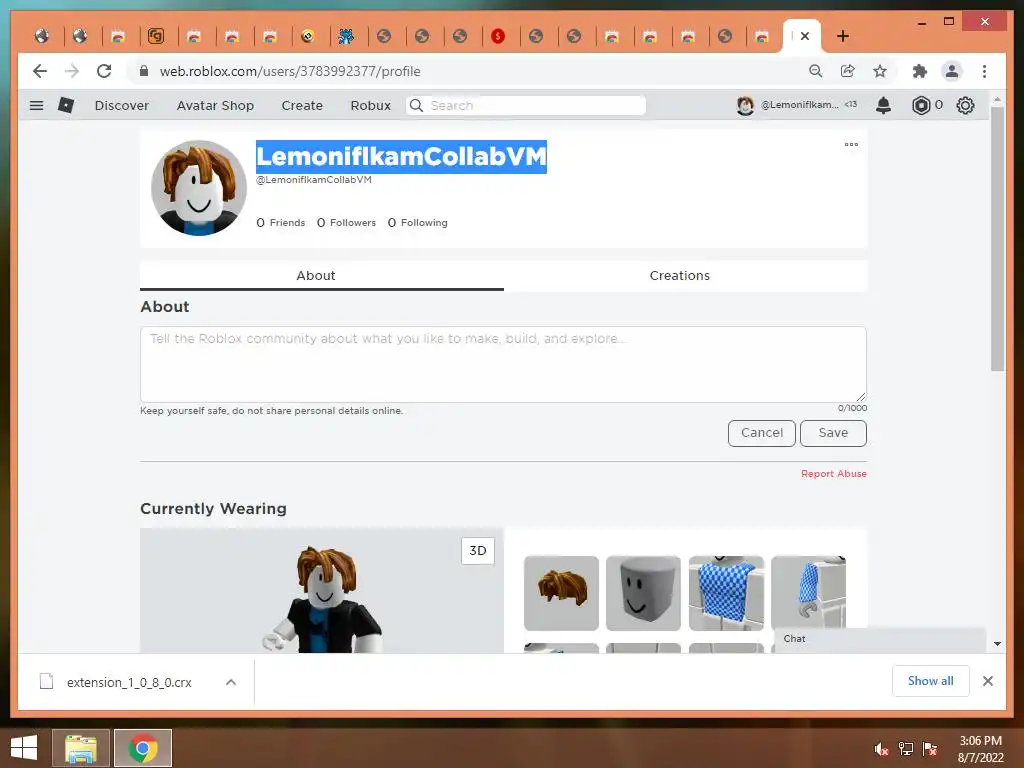
Task: Open the network tray icon
Action: pyautogui.click(x=906, y=749)
